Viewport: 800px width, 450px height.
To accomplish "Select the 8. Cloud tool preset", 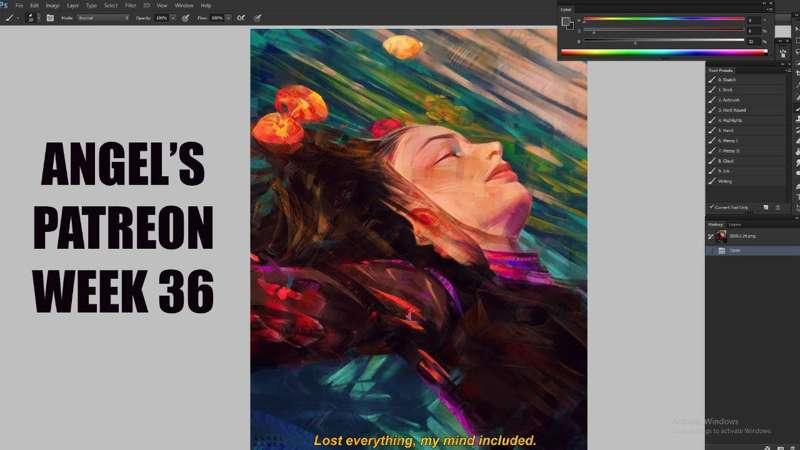I will click(746, 161).
